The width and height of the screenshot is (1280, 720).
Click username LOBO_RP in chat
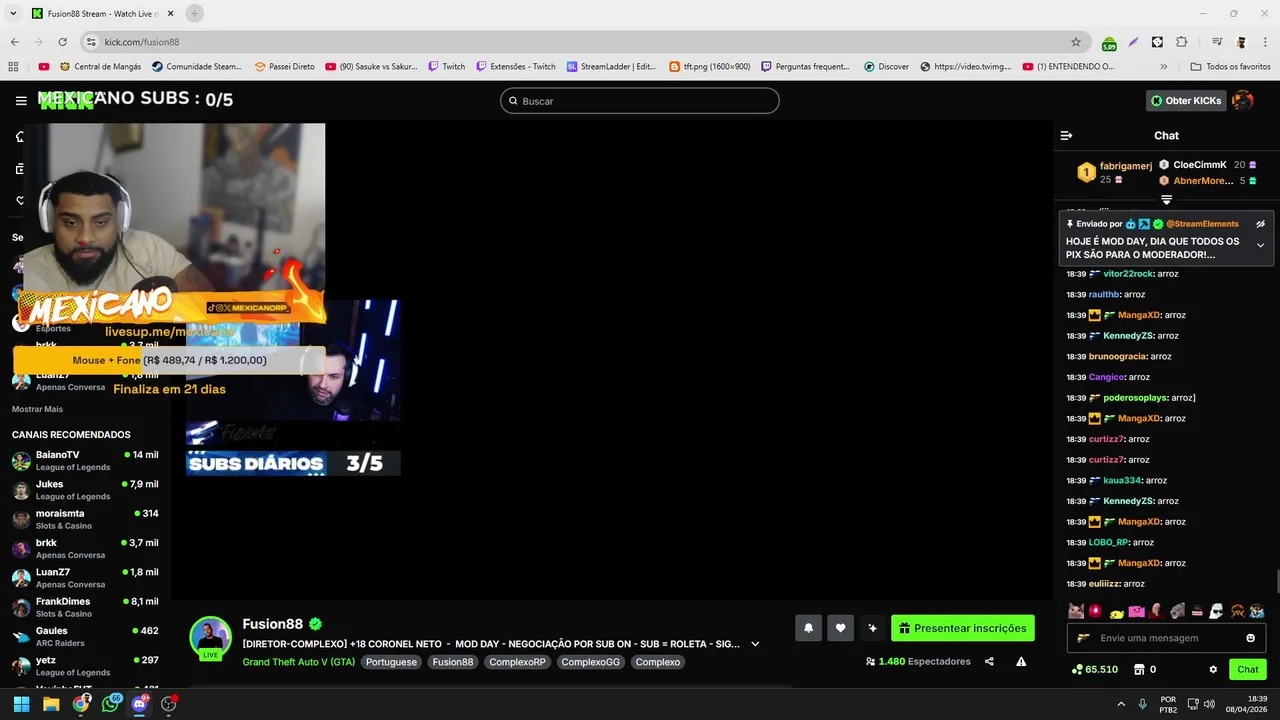pyautogui.click(x=1108, y=543)
